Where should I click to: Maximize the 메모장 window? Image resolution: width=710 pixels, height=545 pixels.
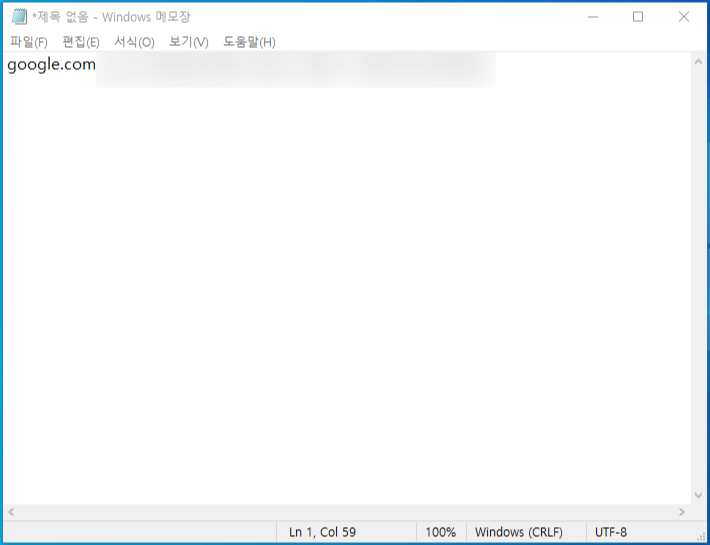638,17
